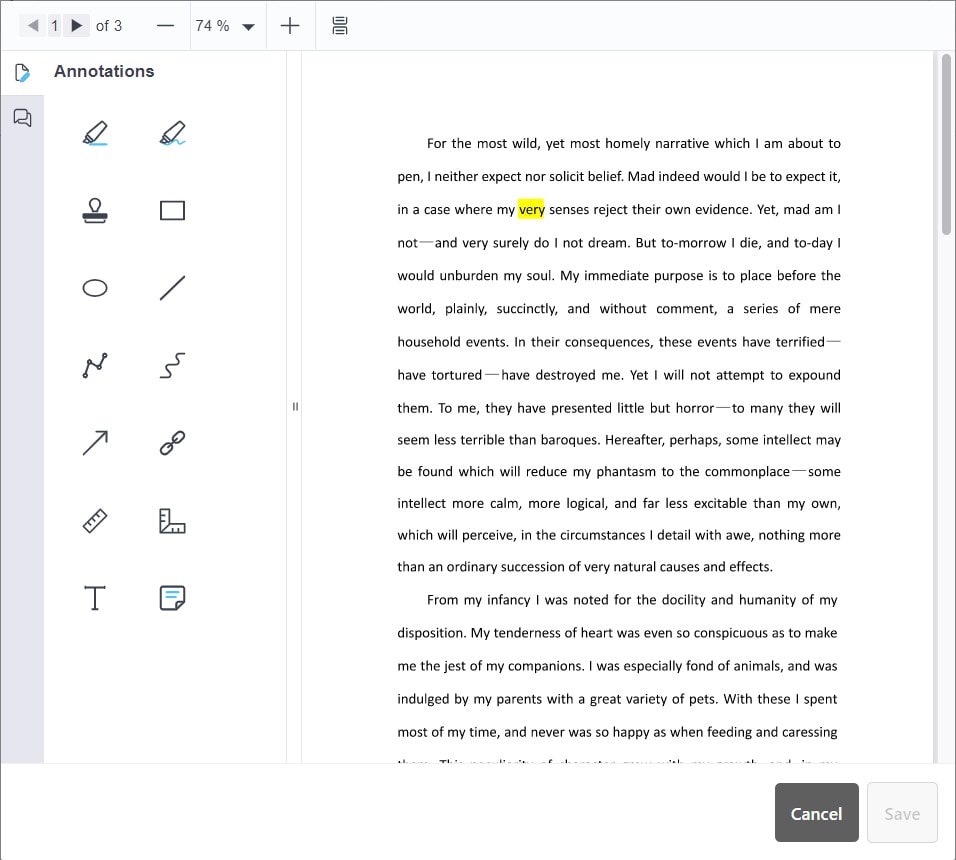Open the Sticky Note tool
956x860 pixels.
click(x=171, y=597)
